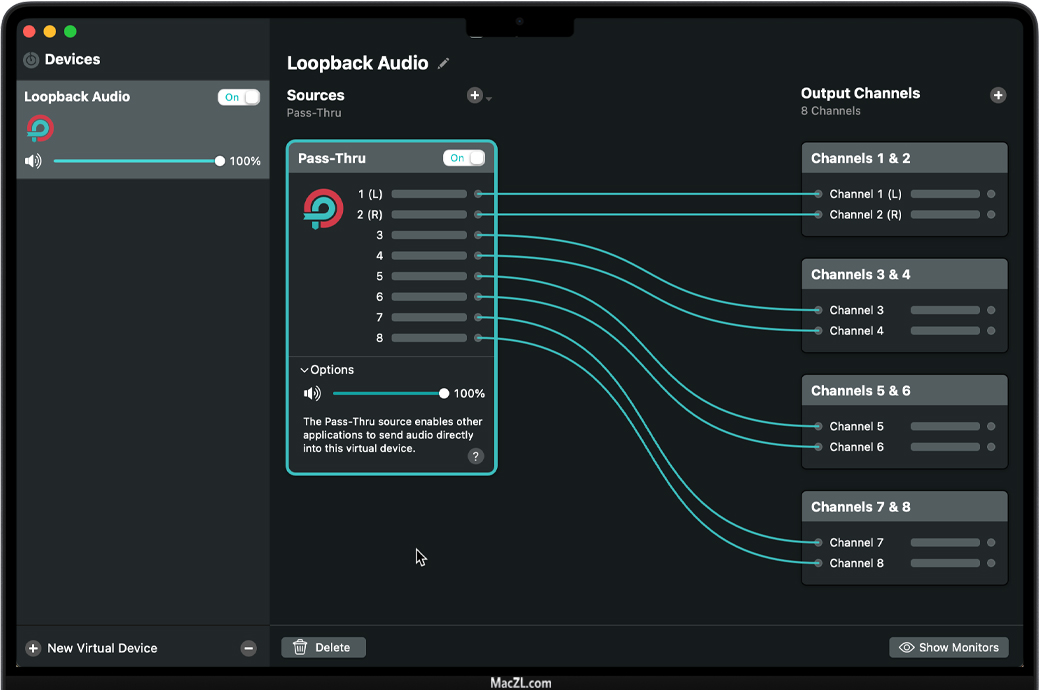Select the Channels 7 & 8 output header
The image size is (1040, 690).
904,507
